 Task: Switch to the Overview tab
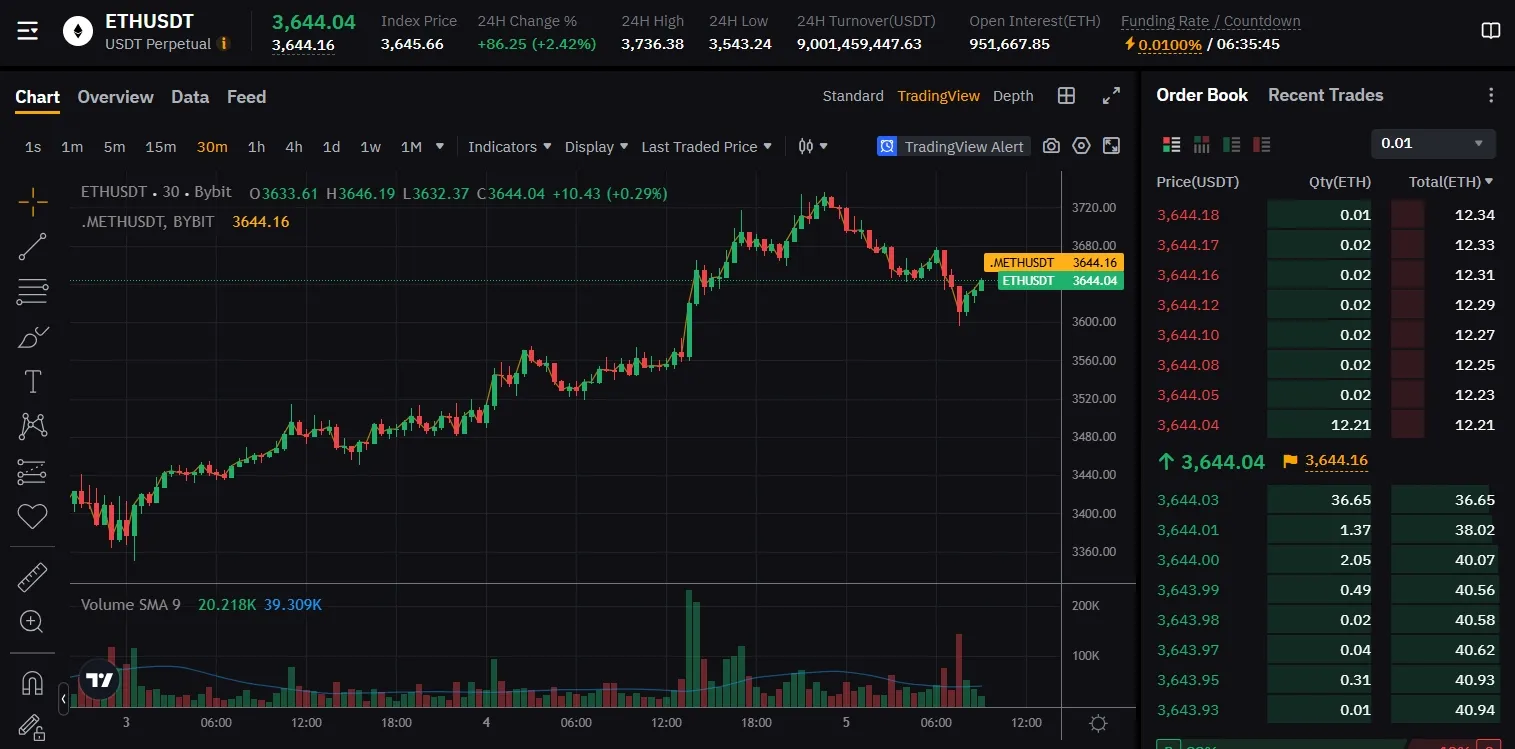(x=115, y=97)
